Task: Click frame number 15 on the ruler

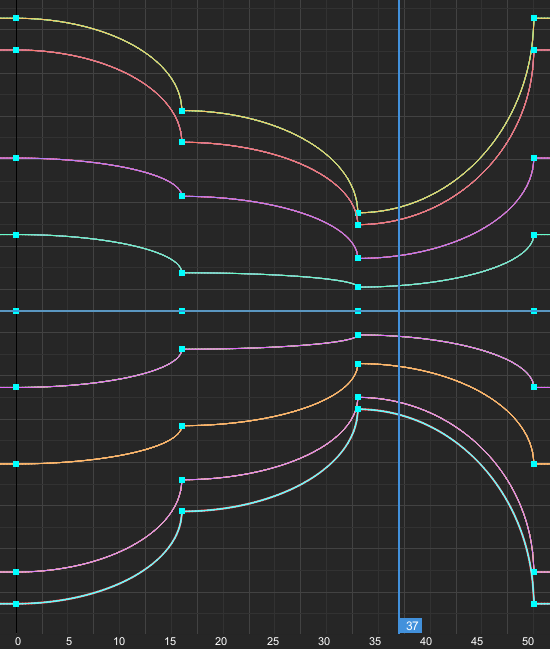Action: pos(170,641)
